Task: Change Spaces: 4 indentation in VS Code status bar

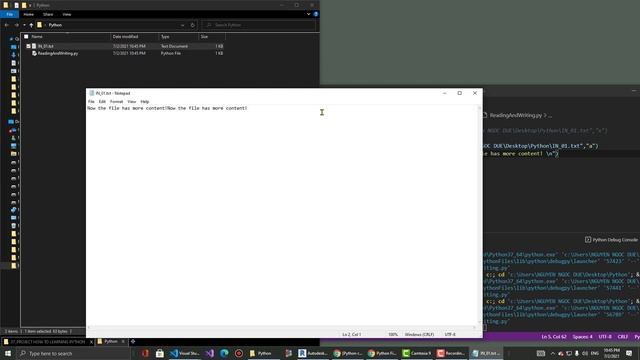Action: (582, 337)
